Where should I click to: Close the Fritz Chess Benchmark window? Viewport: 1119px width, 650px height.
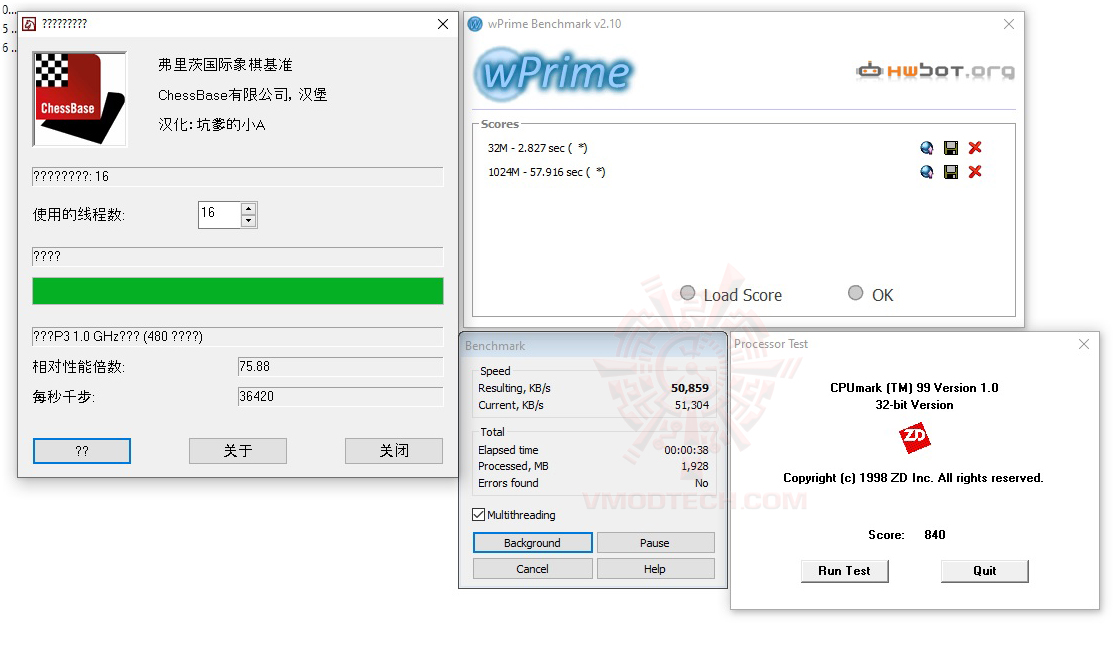click(443, 24)
